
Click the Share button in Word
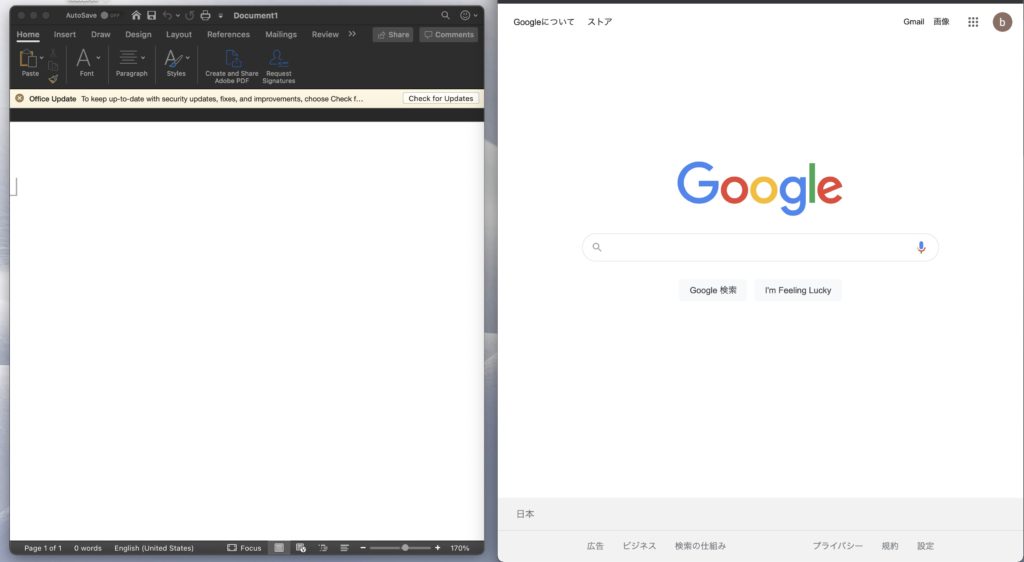393,35
